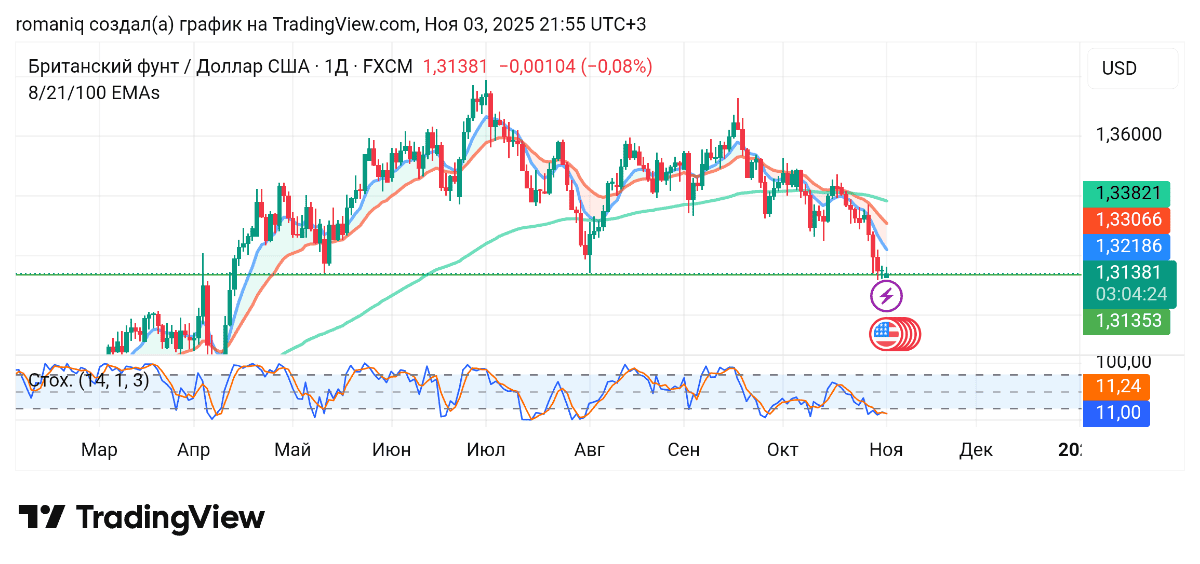Screen dimensions: 1200x564
Task: Open the USD currency selector
Action: point(1119,69)
